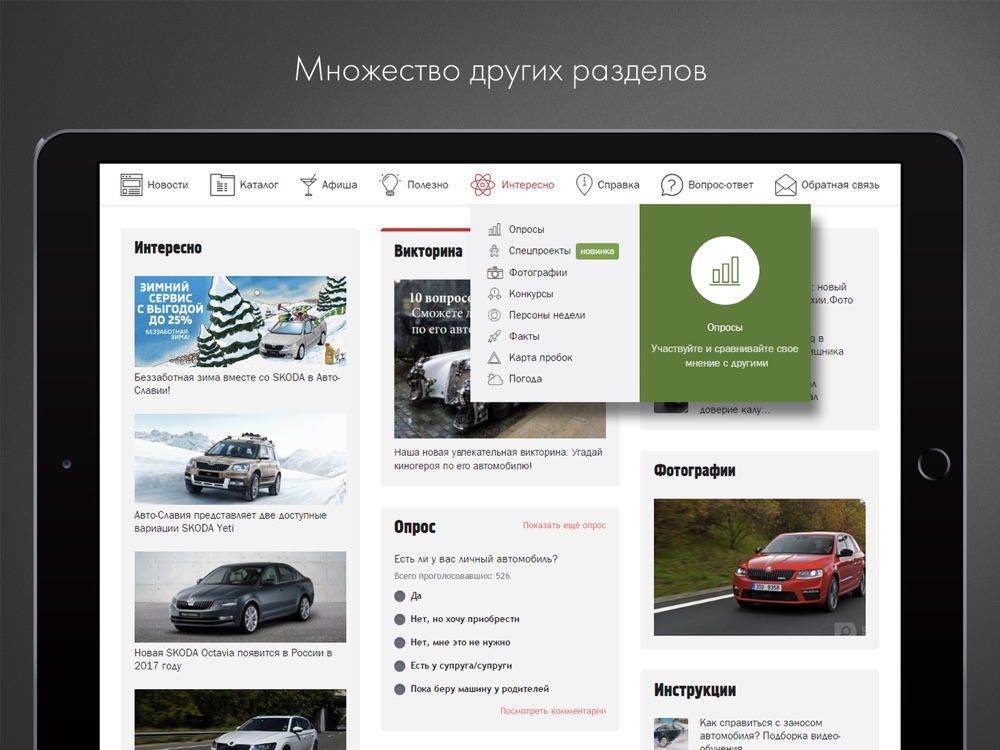The width and height of the screenshot is (1000, 750).
Task: Select Пока беру машину у родителей option
Action: pos(400,689)
